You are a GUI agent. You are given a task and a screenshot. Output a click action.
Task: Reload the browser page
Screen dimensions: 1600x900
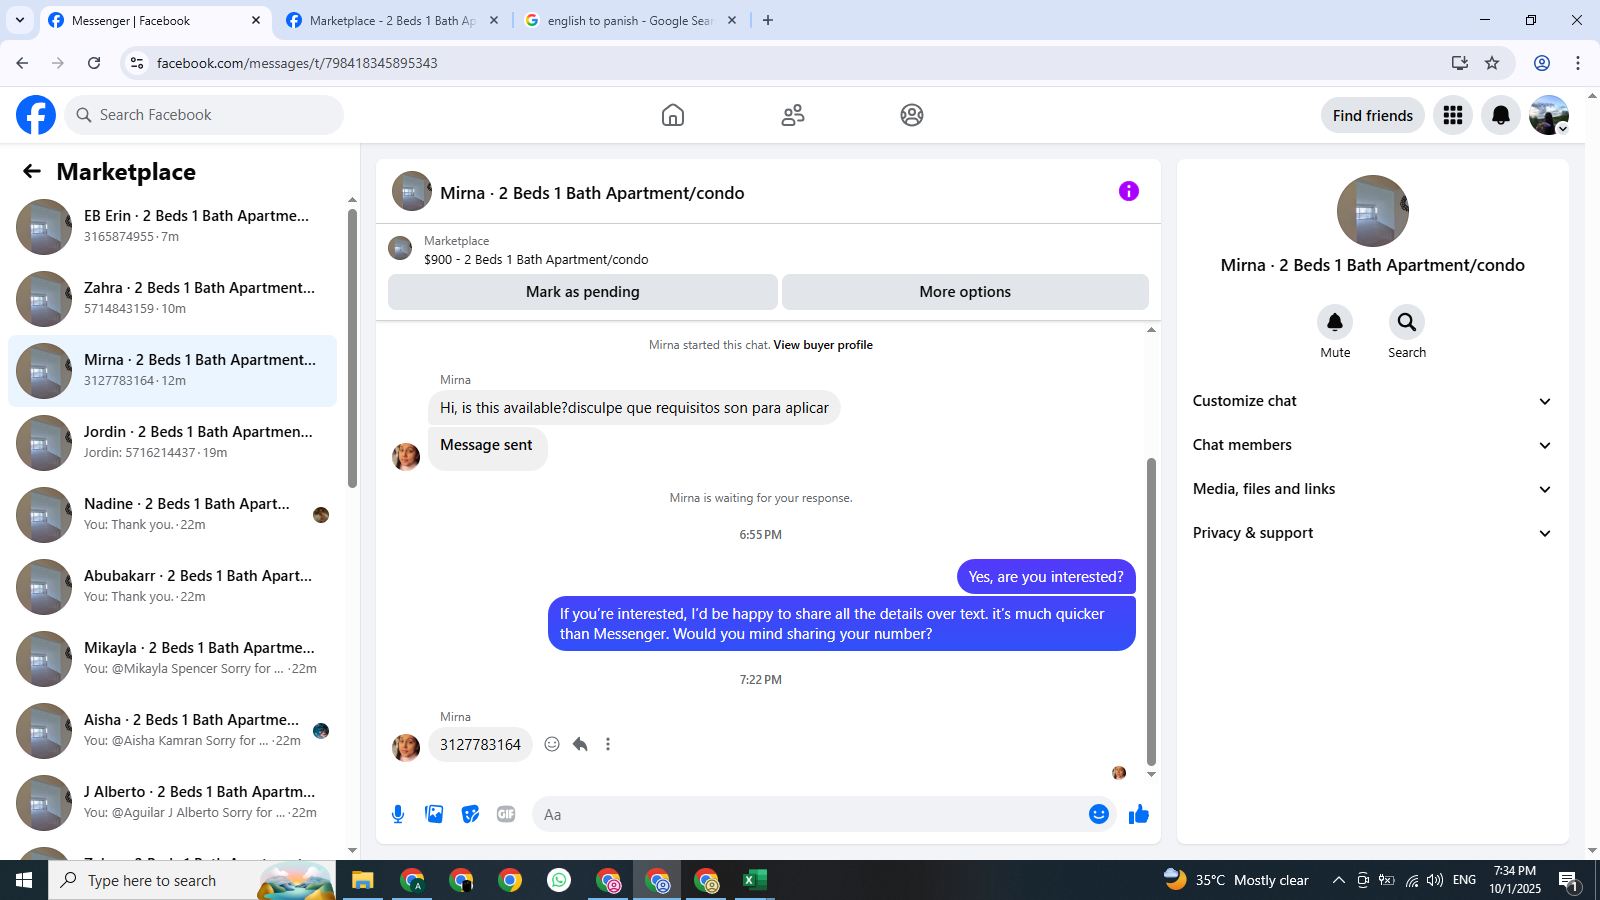pyautogui.click(x=94, y=63)
